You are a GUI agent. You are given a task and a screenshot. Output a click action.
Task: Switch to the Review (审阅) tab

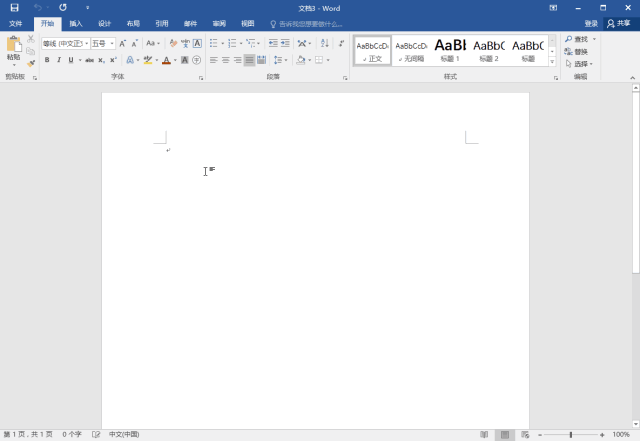click(219, 24)
